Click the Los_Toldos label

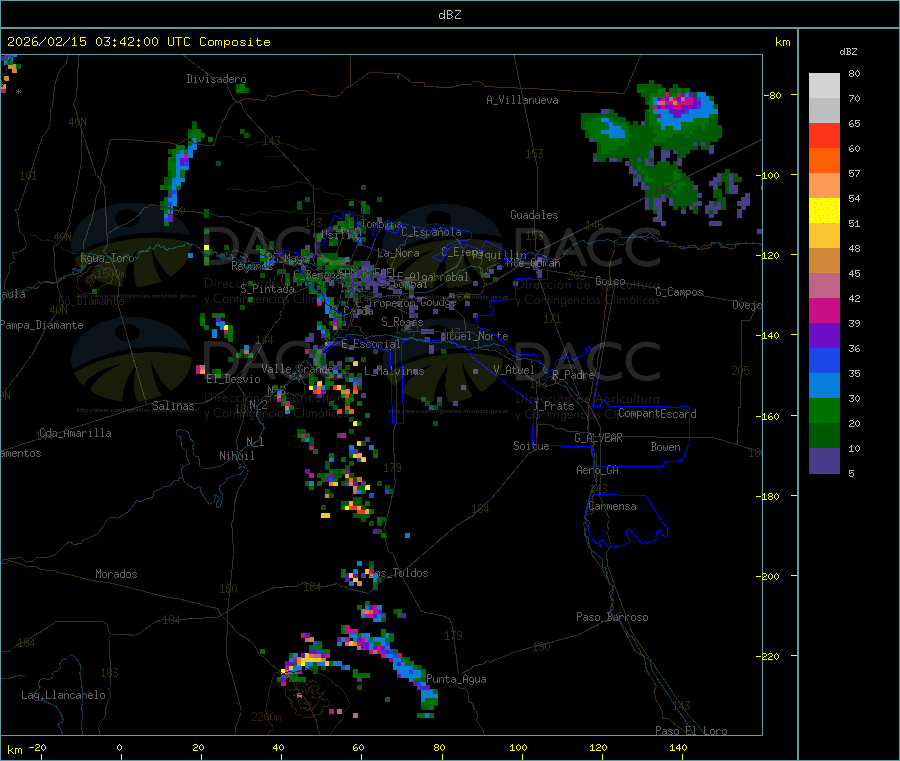pos(400,573)
